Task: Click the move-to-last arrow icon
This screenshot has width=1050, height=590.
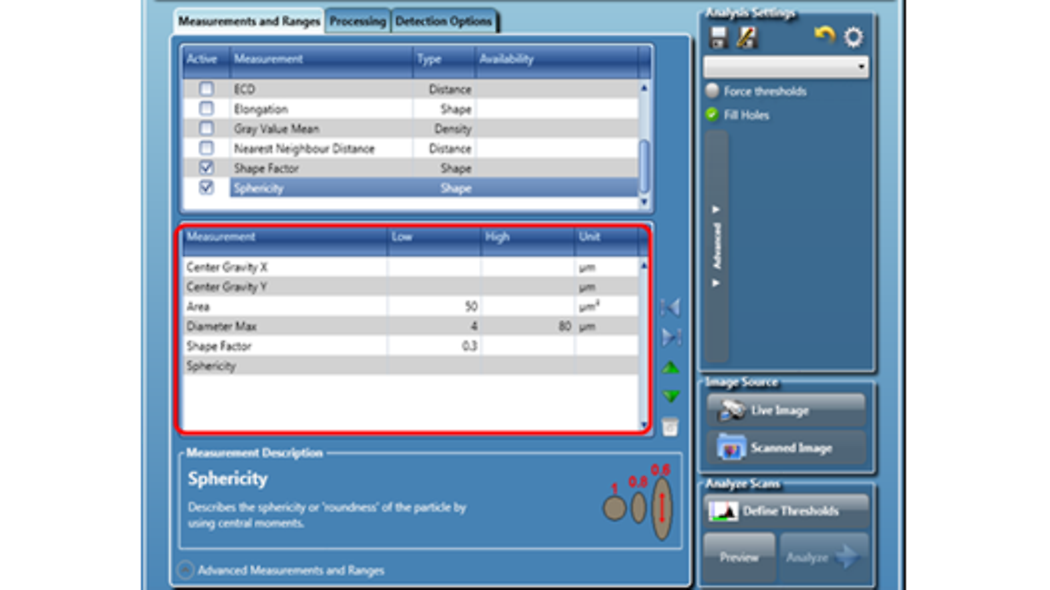Action: click(670, 337)
